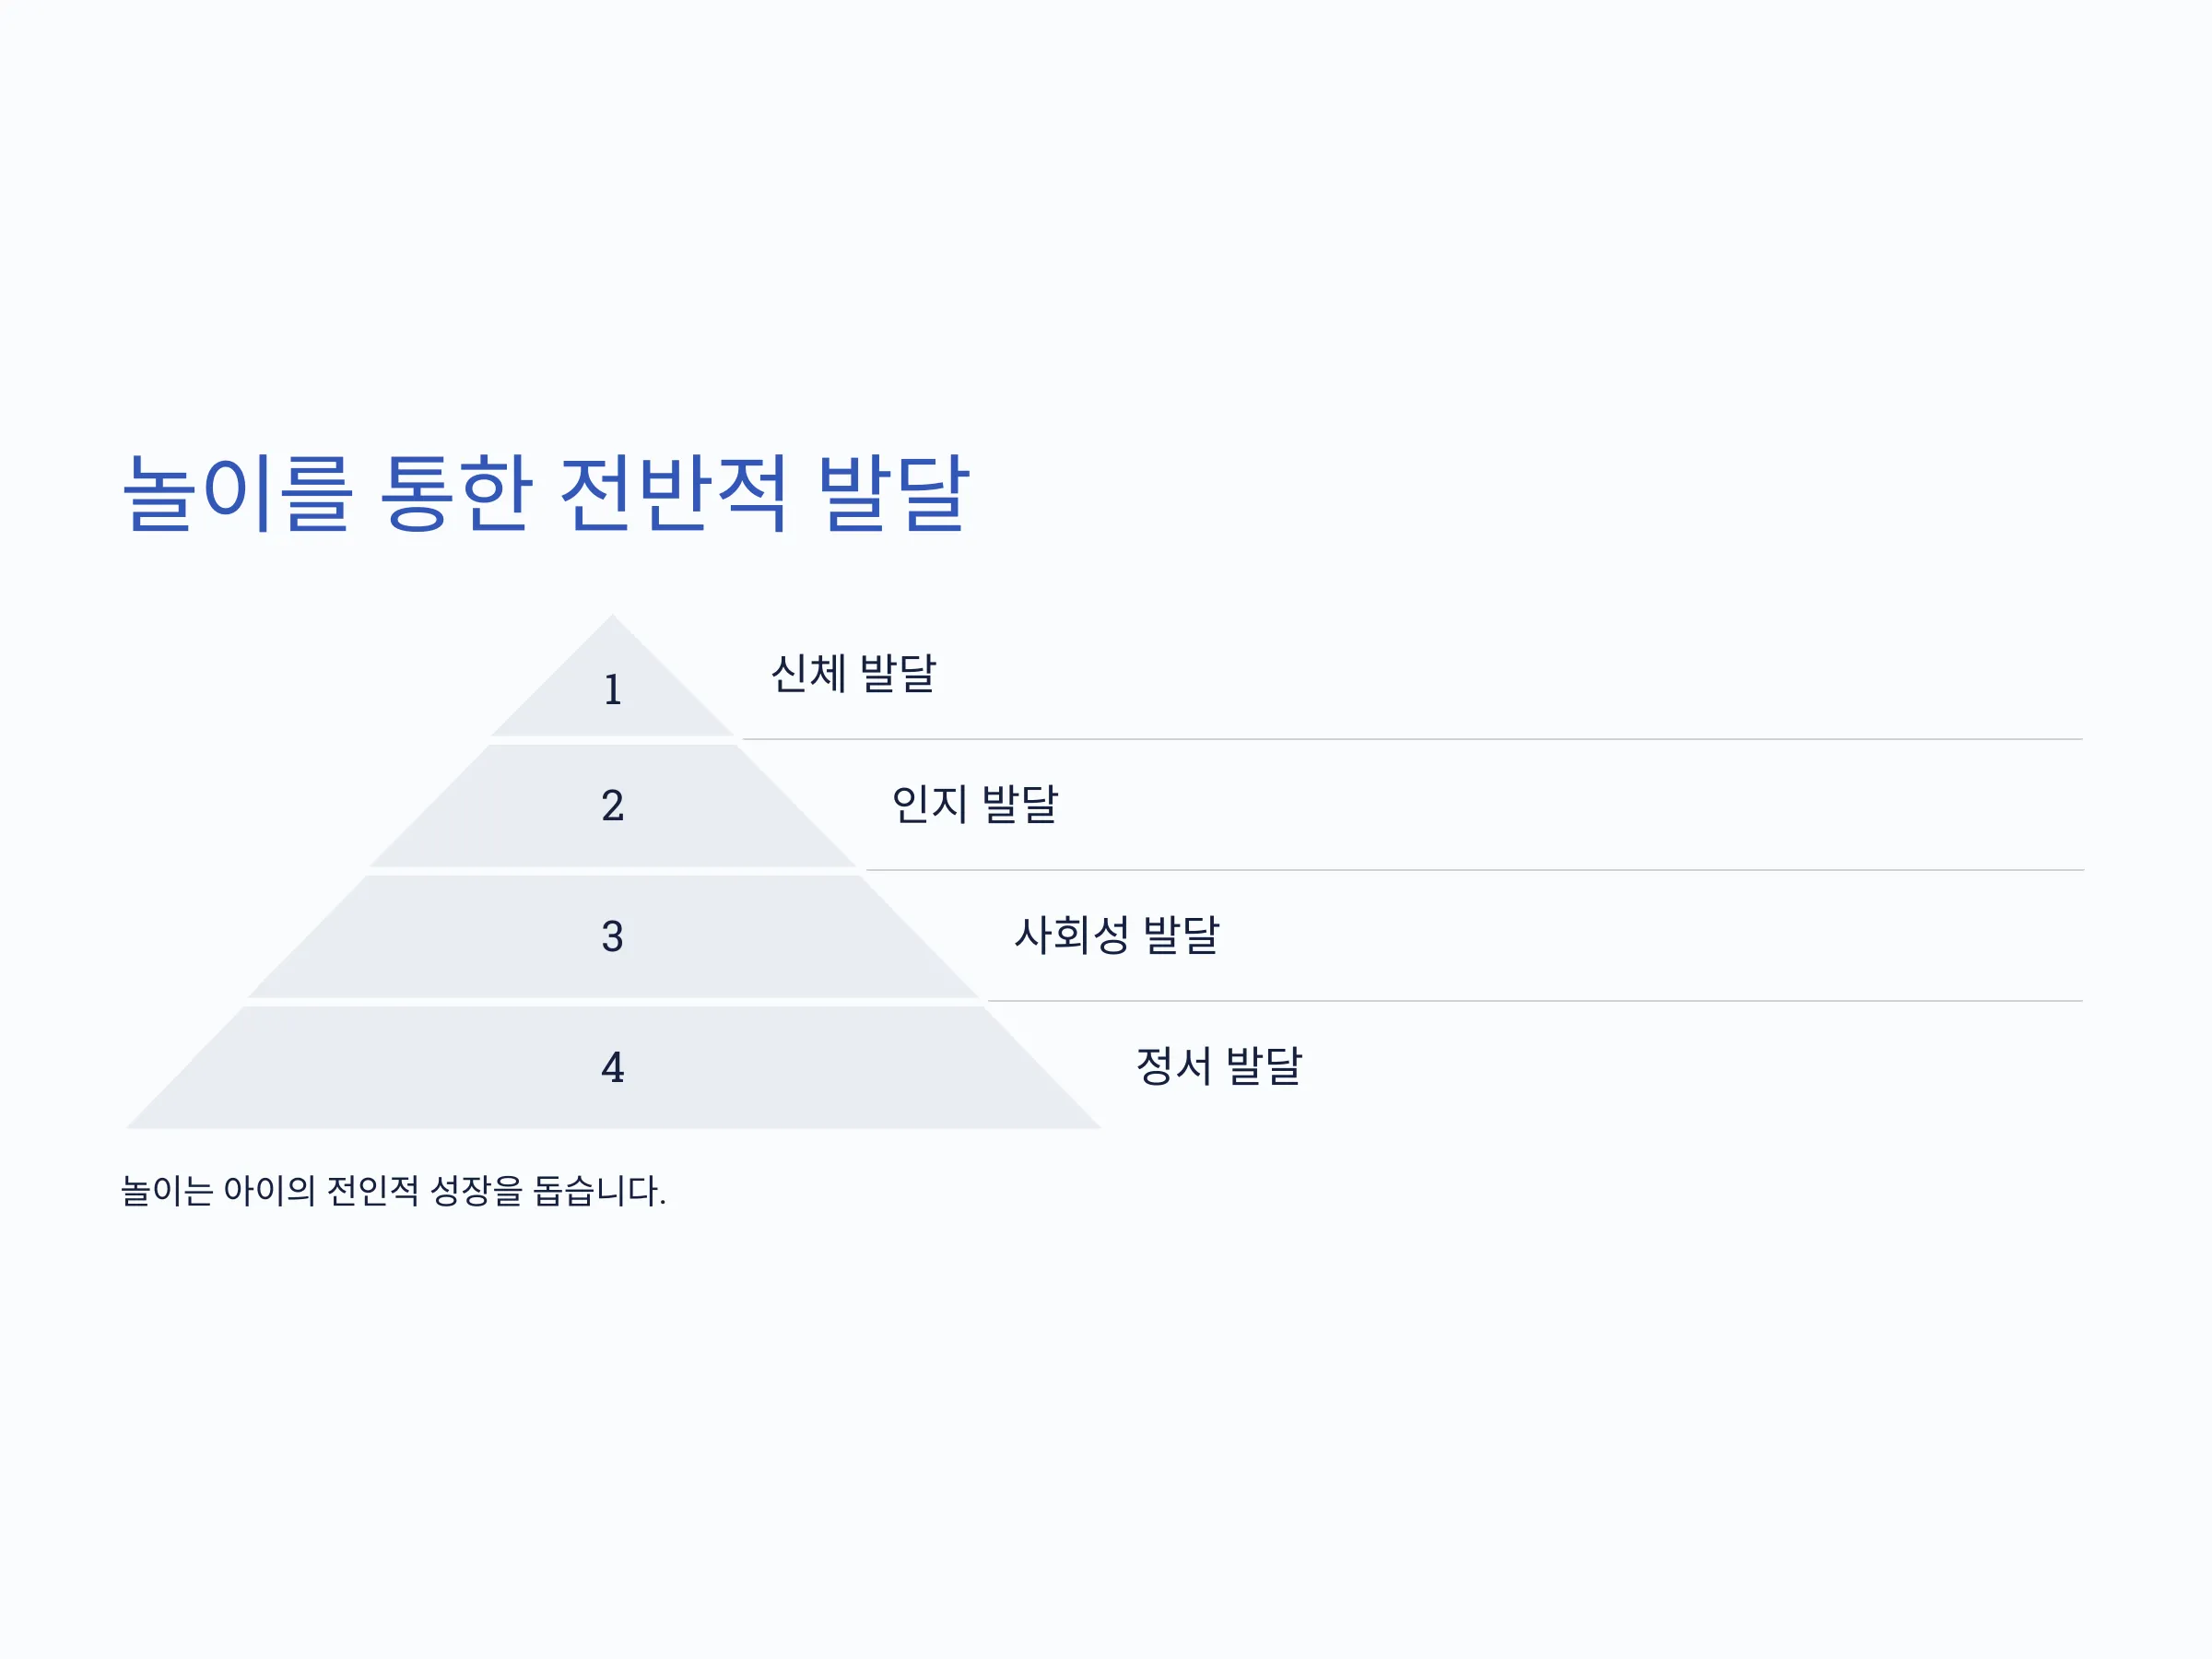Click the number 1 in the pyramid top
The height and width of the screenshot is (1659, 2212).
point(613,690)
